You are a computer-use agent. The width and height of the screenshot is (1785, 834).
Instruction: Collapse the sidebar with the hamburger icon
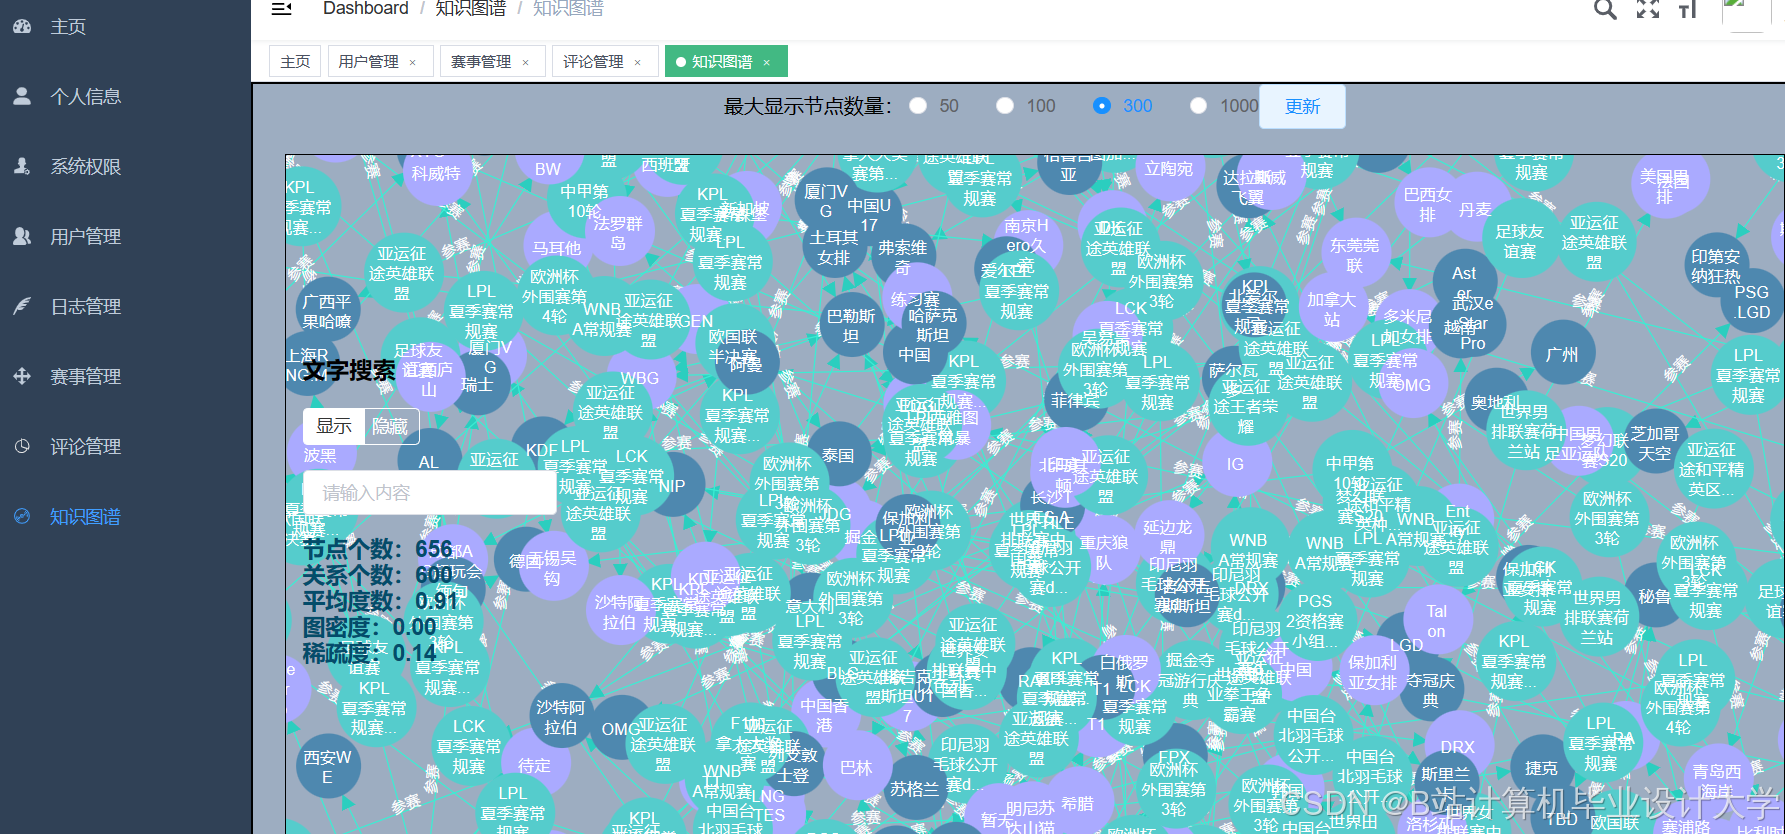pyautogui.click(x=282, y=8)
